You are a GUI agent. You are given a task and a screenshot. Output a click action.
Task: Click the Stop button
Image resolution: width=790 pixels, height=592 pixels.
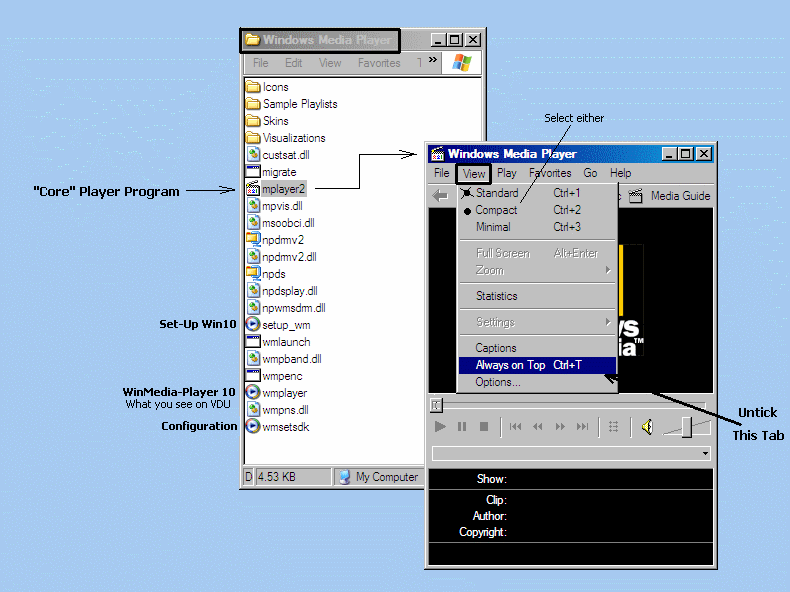click(x=484, y=427)
